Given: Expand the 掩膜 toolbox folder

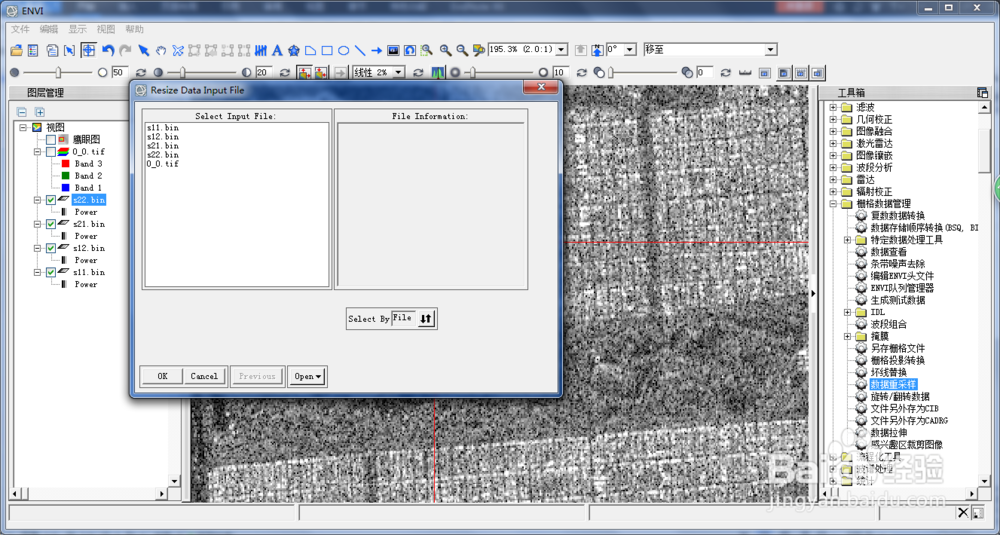Looking at the screenshot, I should [848, 336].
